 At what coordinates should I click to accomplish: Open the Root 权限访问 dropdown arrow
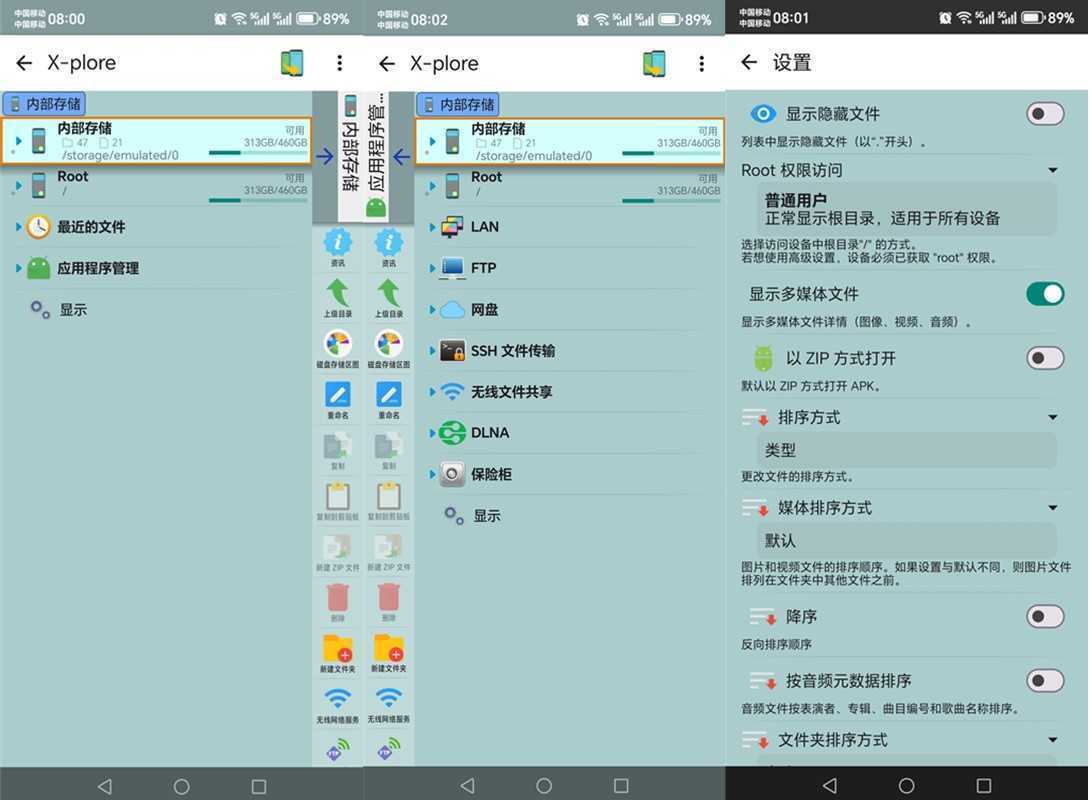pos(1053,170)
